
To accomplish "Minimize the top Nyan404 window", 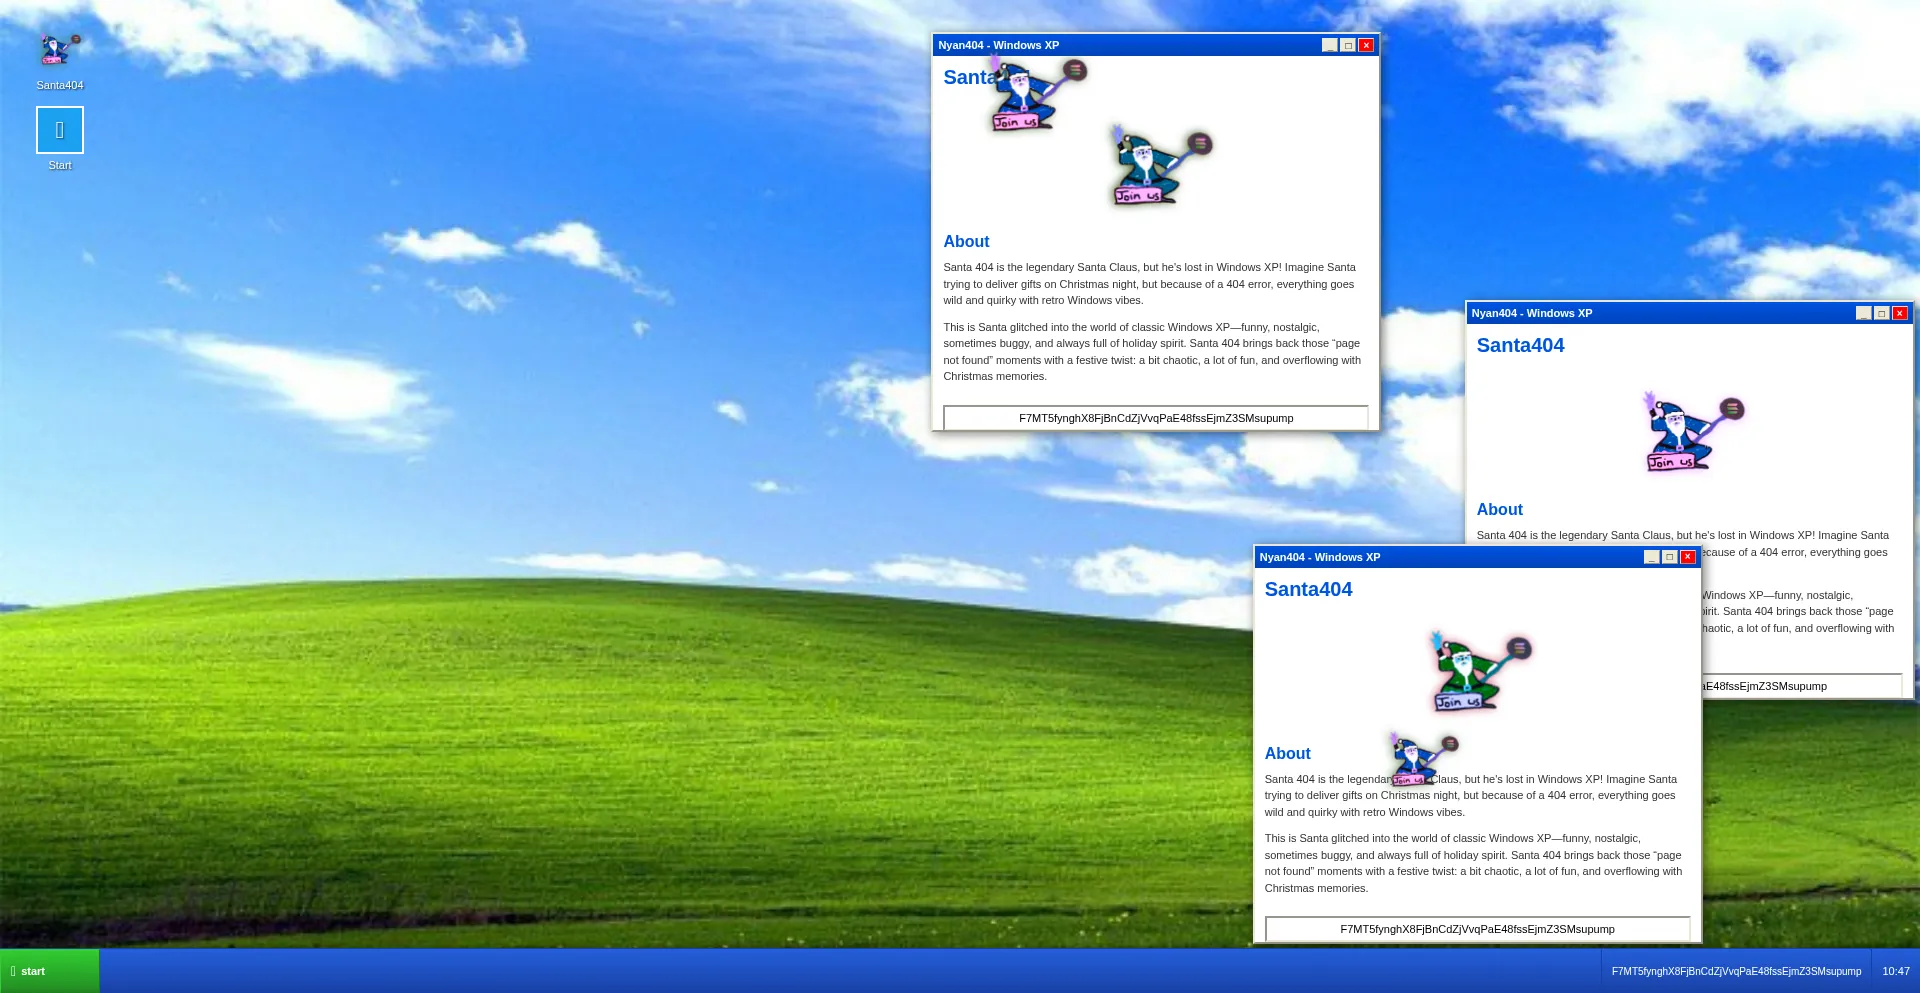I will [x=1328, y=45].
